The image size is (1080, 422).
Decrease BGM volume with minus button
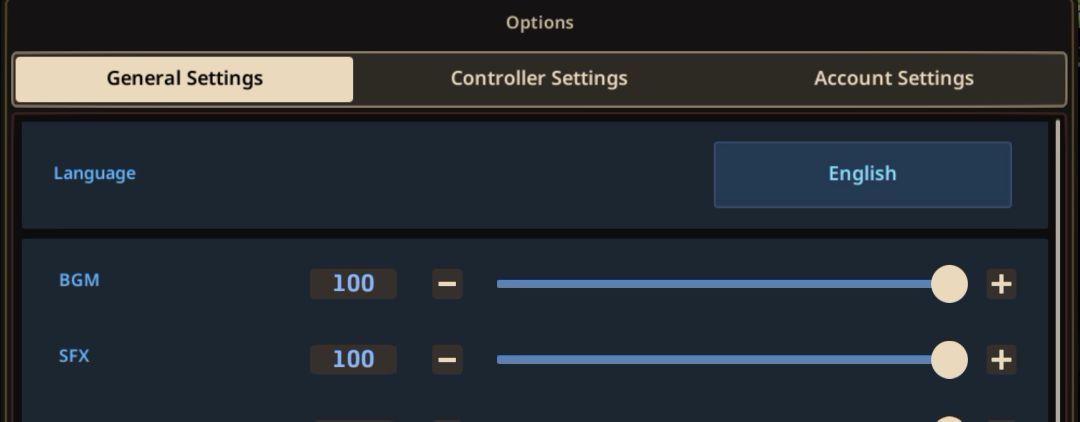(x=447, y=284)
